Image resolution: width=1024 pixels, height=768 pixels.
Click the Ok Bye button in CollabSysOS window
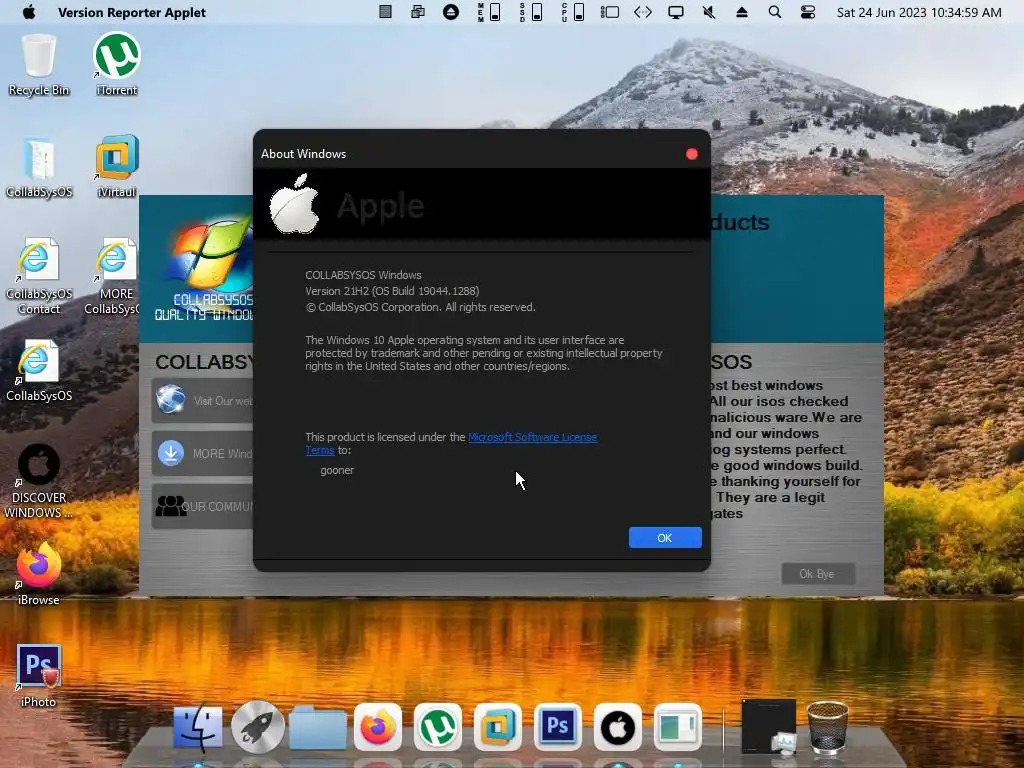tap(818, 574)
